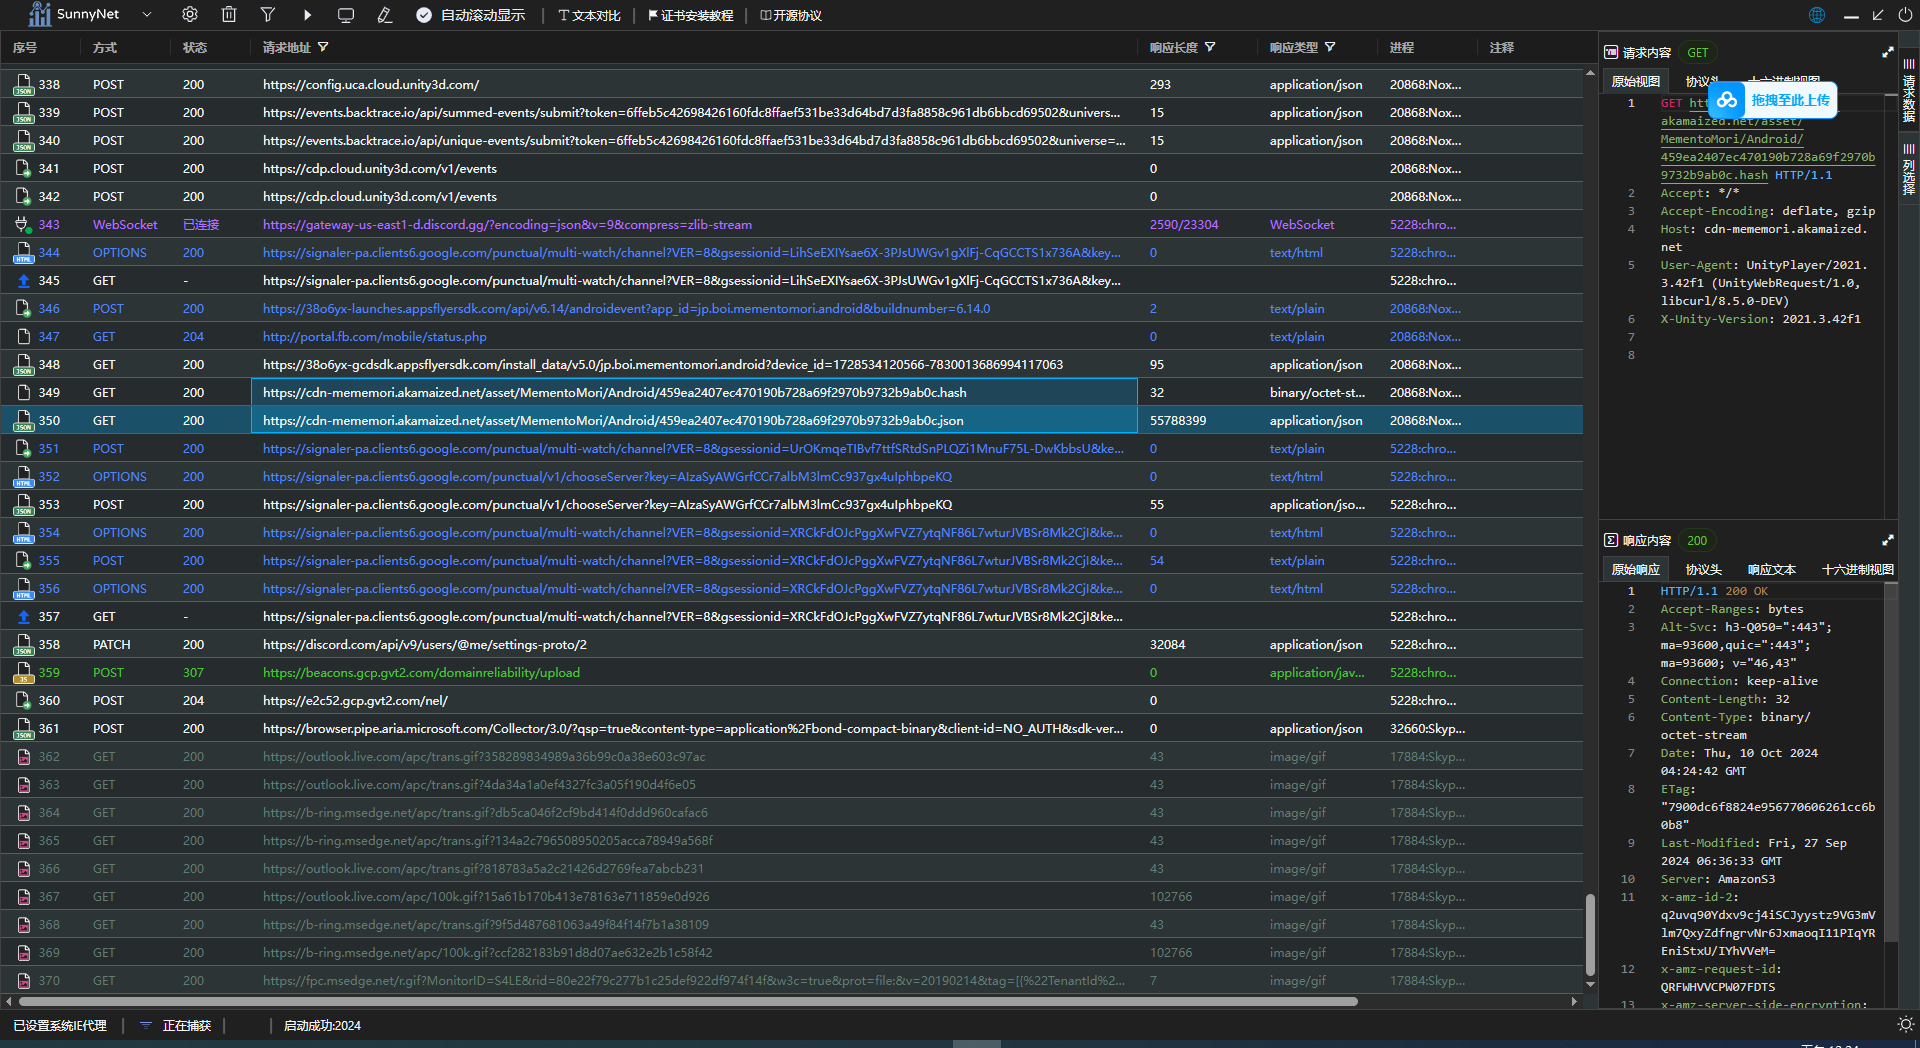Click the HTML file icon on row 344
The image size is (1920, 1048).
click(x=23, y=253)
